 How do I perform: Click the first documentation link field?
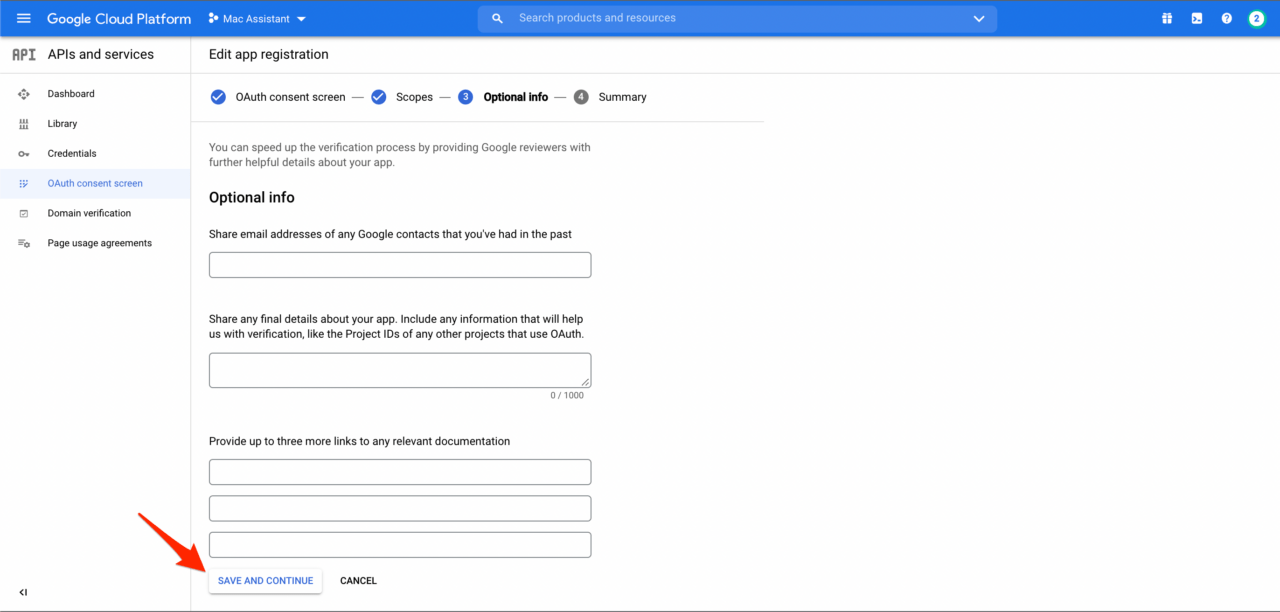[x=400, y=472]
